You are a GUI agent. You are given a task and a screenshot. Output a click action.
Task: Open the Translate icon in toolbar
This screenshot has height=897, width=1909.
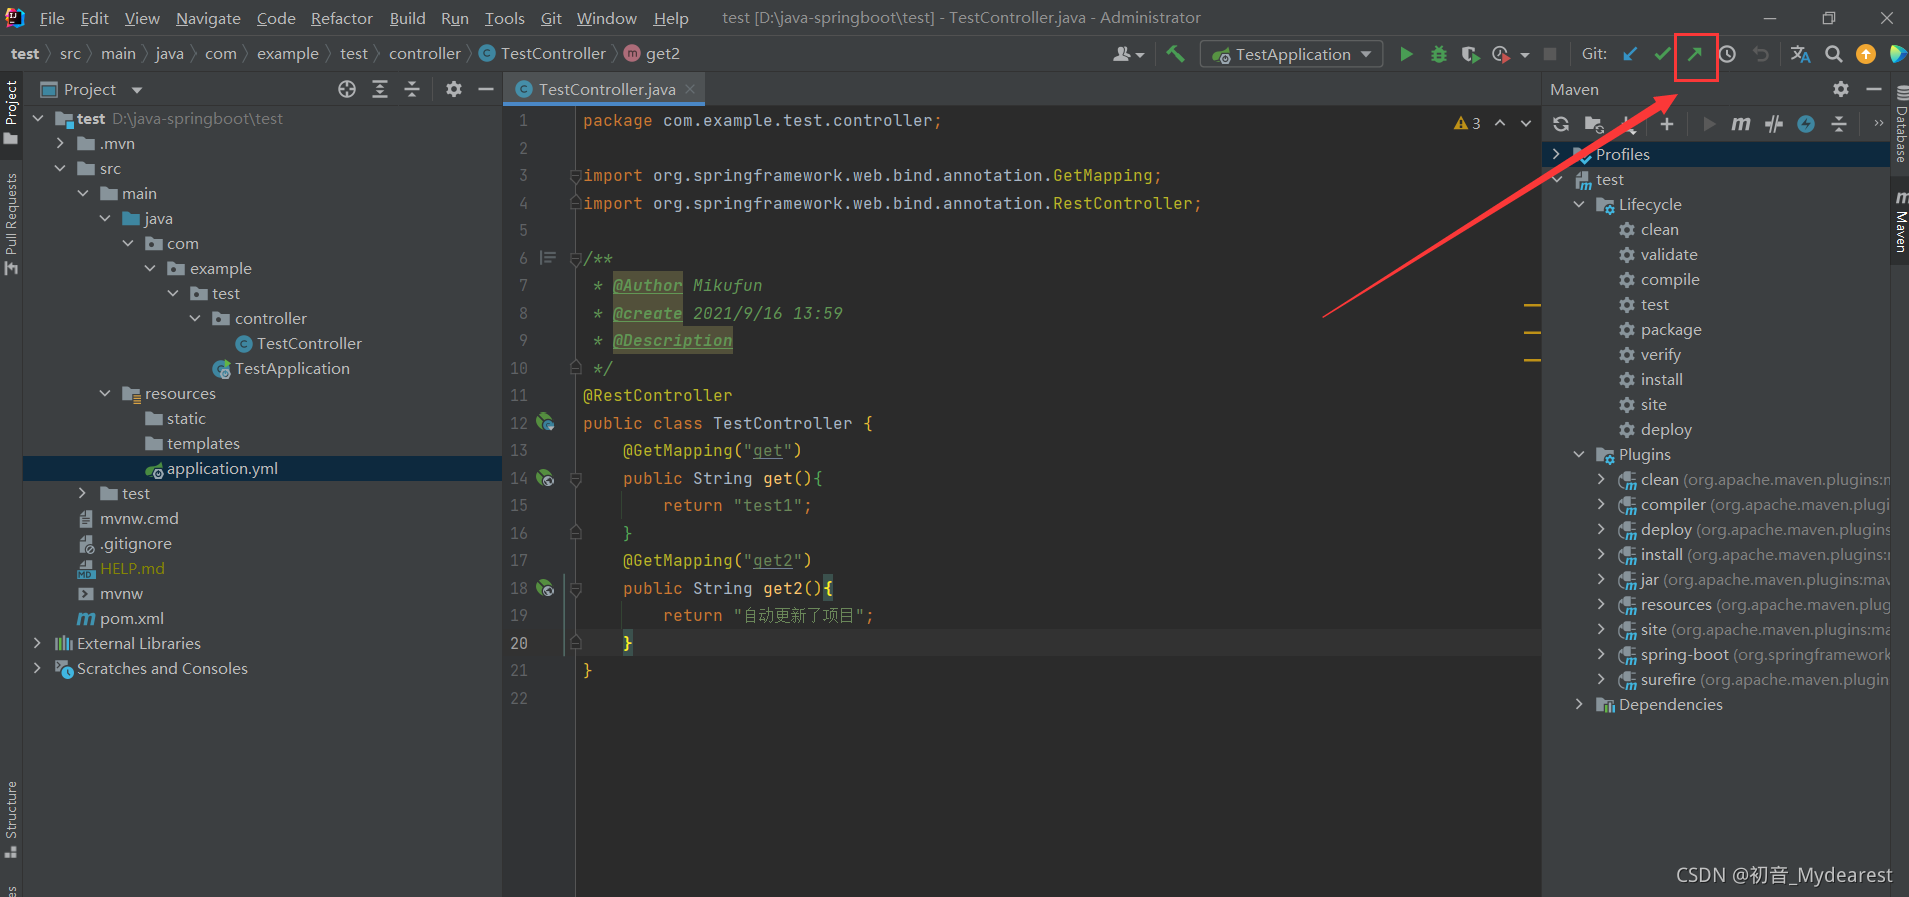click(x=1800, y=54)
